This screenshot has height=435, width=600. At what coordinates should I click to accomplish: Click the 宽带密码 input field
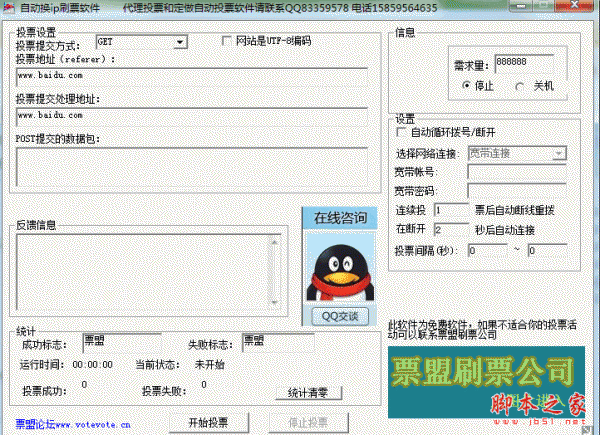517,191
